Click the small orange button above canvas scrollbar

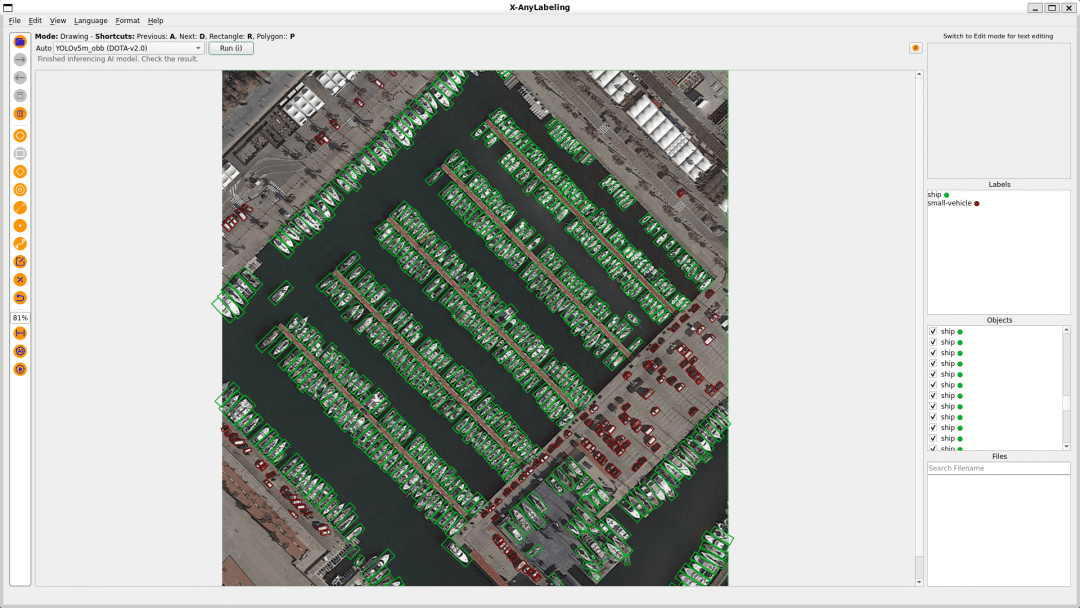(x=915, y=48)
